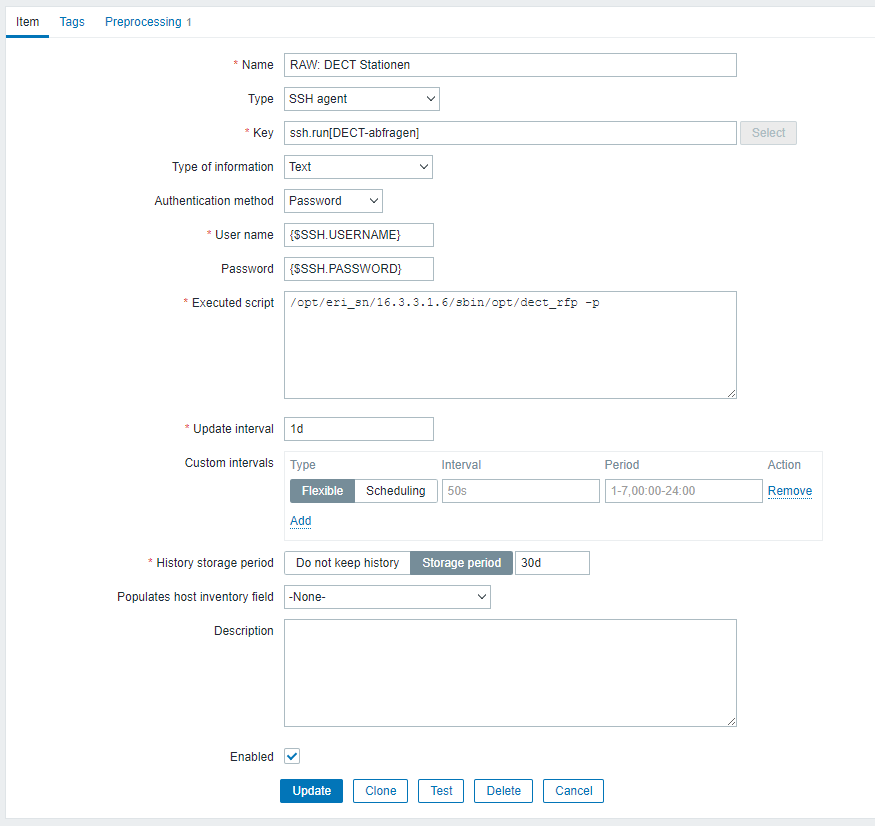Select the Flexible interval type
This screenshot has width=875, height=826.
click(322, 491)
